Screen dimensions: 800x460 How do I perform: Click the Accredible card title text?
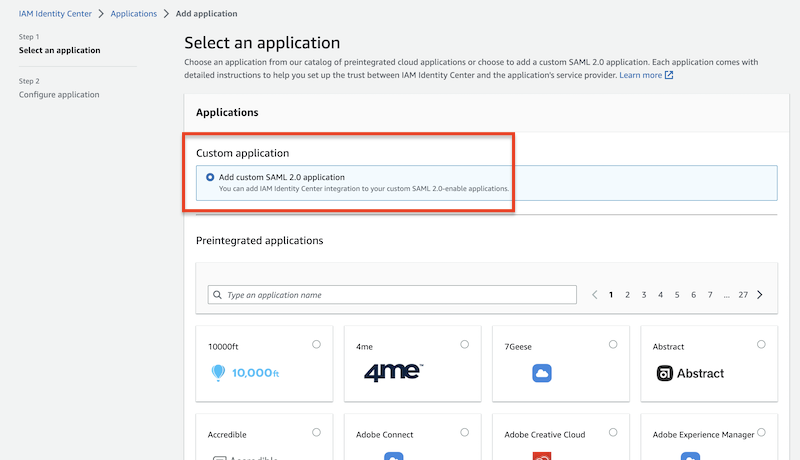(227, 435)
